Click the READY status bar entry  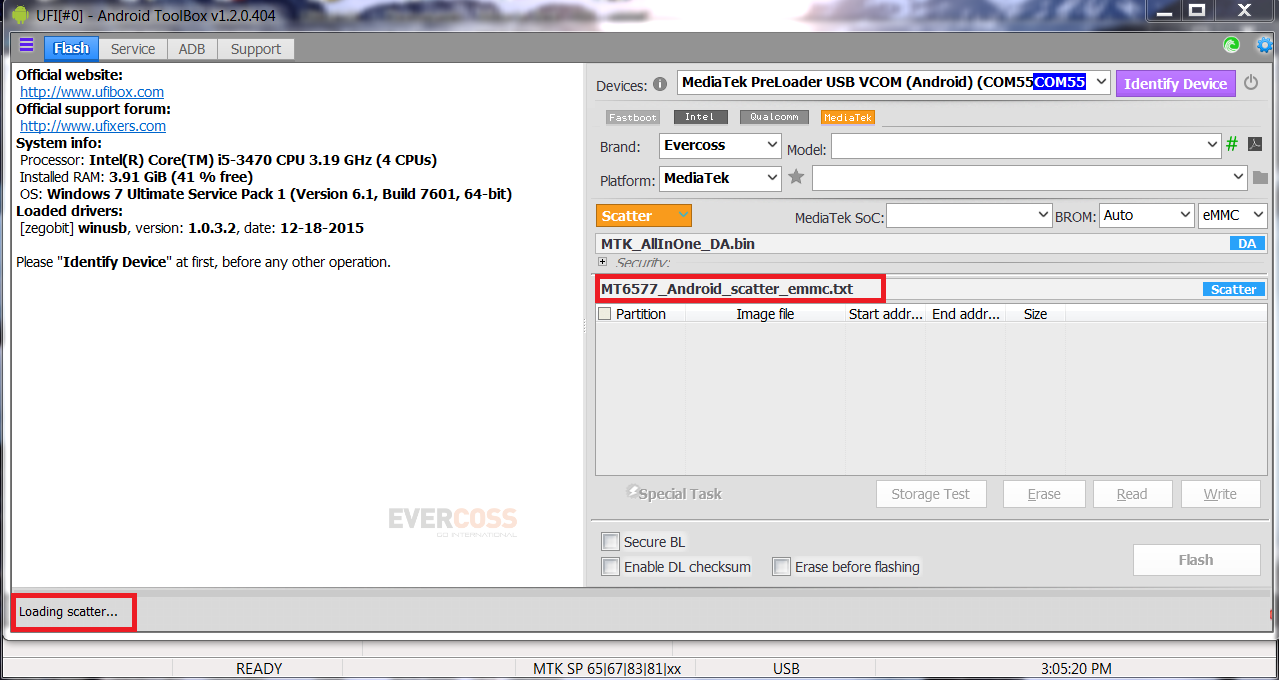coord(259,669)
